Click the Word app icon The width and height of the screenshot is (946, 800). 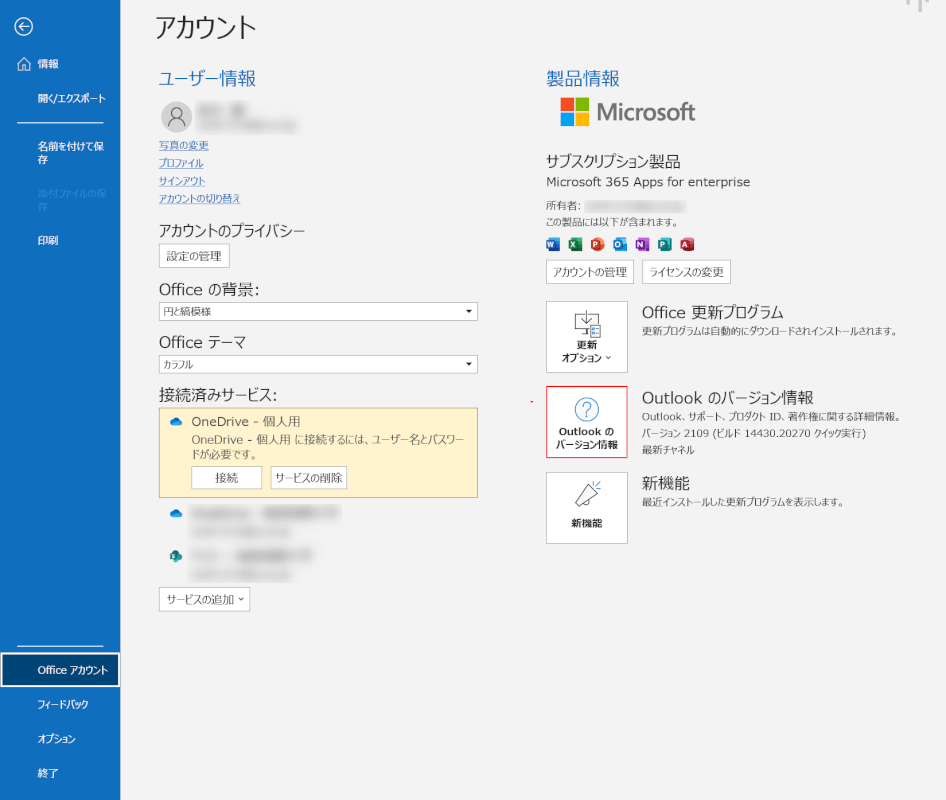[553, 244]
